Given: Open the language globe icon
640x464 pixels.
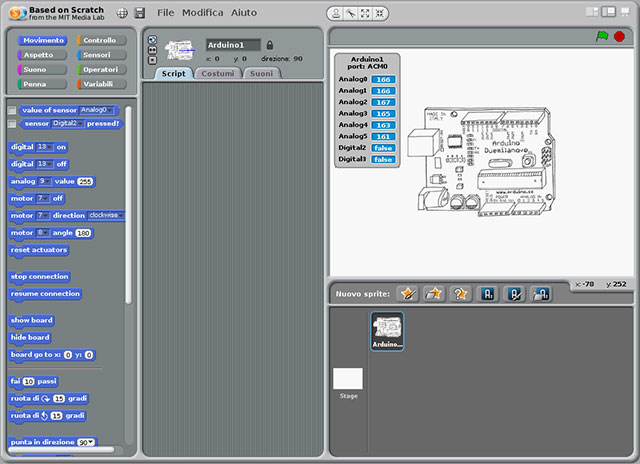Looking at the screenshot, I should [x=122, y=13].
